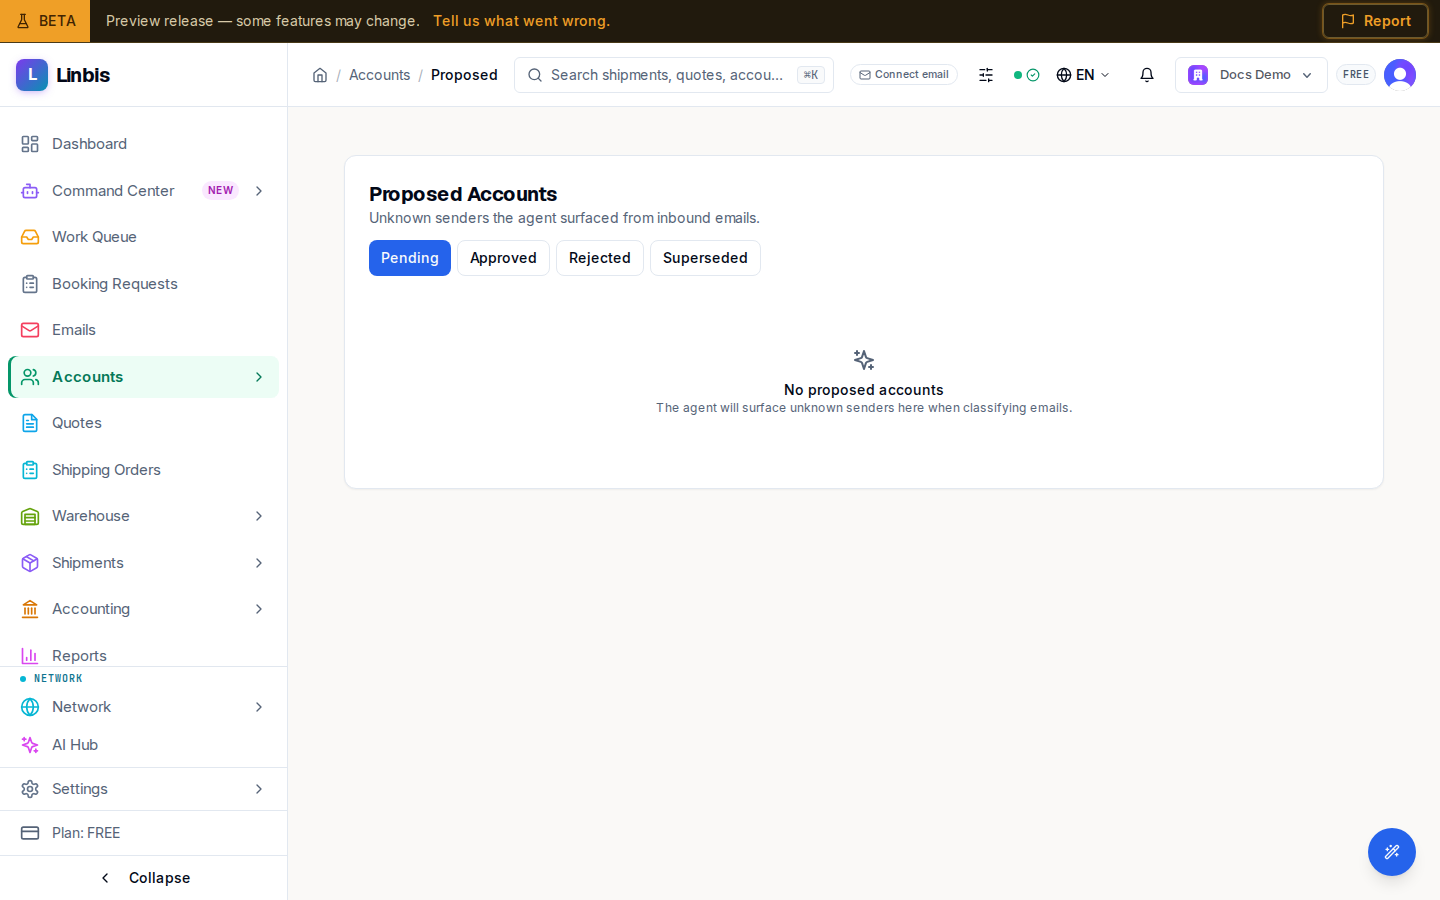The height and width of the screenshot is (900, 1440).
Task: Click the Report button in banner
Action: (x=1375, y=21)
